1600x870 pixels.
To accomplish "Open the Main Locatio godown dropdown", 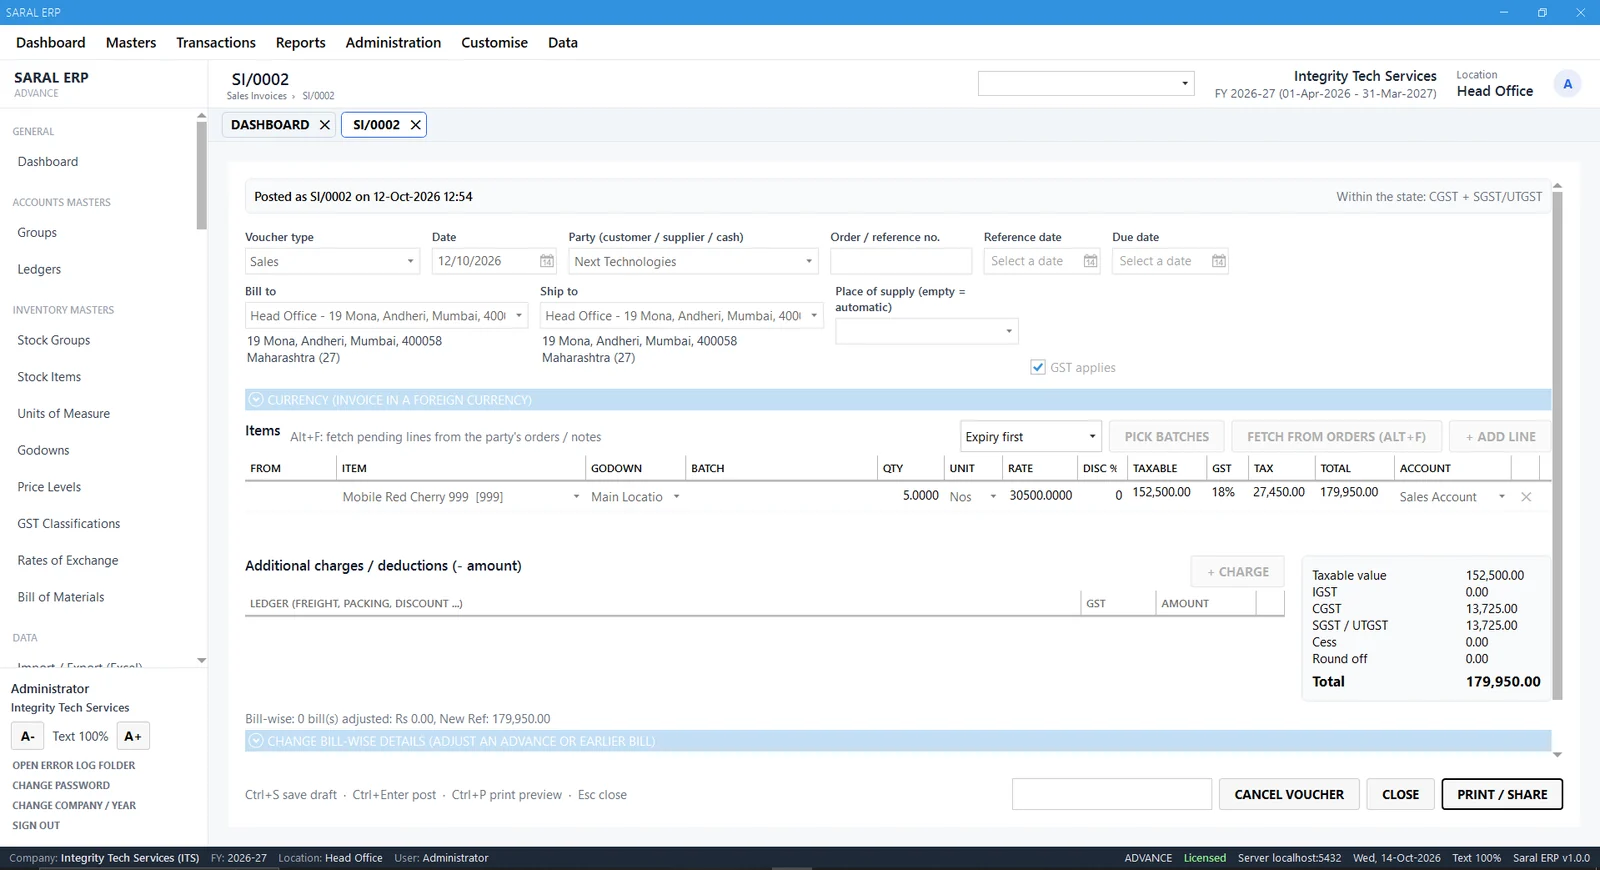I will point(636,497).
